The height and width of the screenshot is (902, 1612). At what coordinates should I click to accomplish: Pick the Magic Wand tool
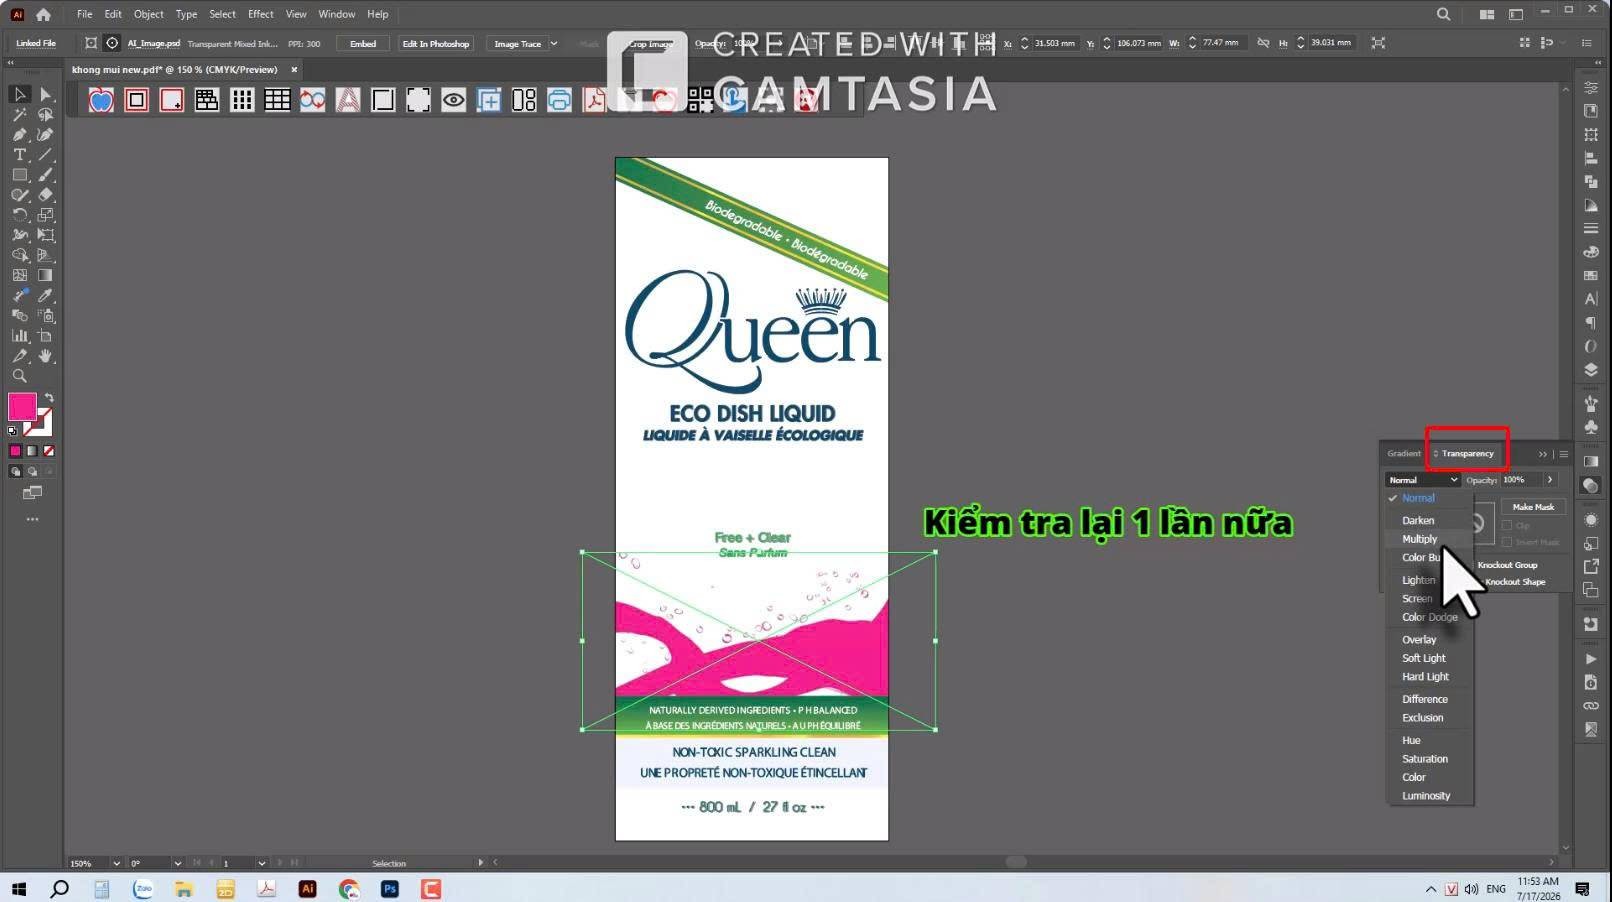(x=19, y=114)
